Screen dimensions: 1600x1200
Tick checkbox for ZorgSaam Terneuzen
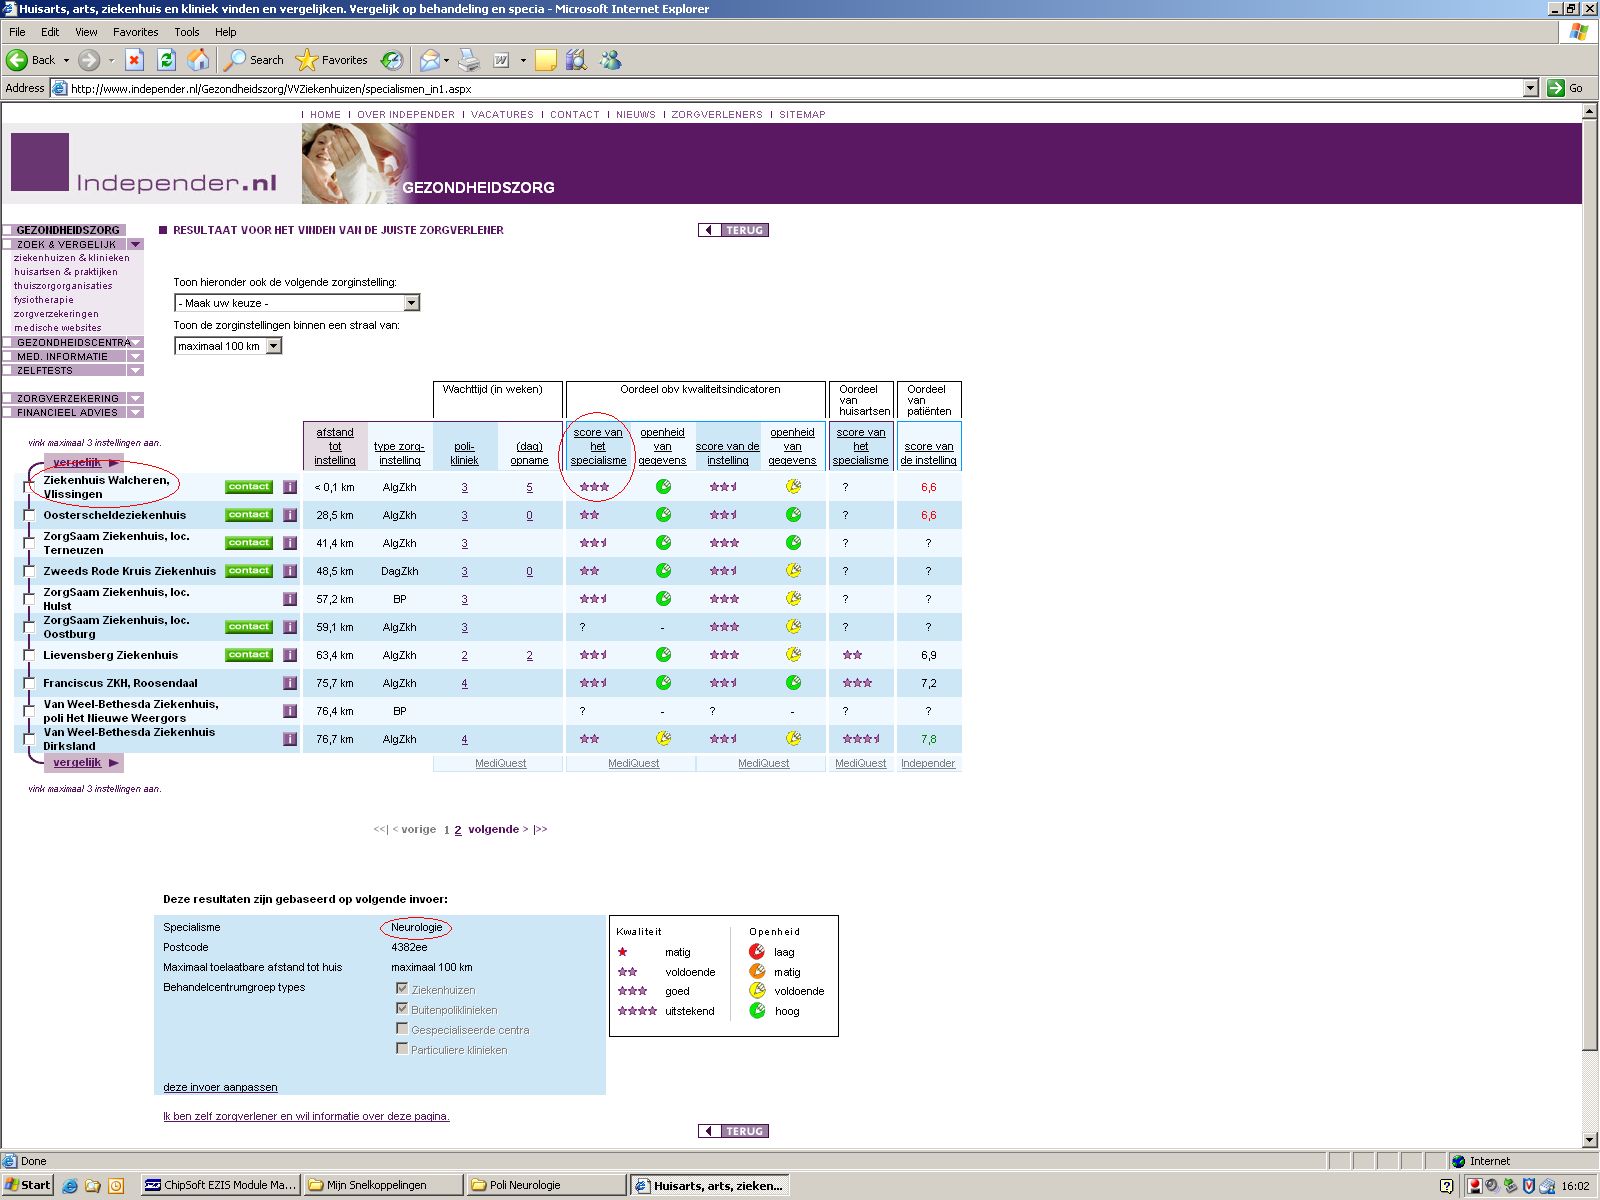(x=29, y=543)
